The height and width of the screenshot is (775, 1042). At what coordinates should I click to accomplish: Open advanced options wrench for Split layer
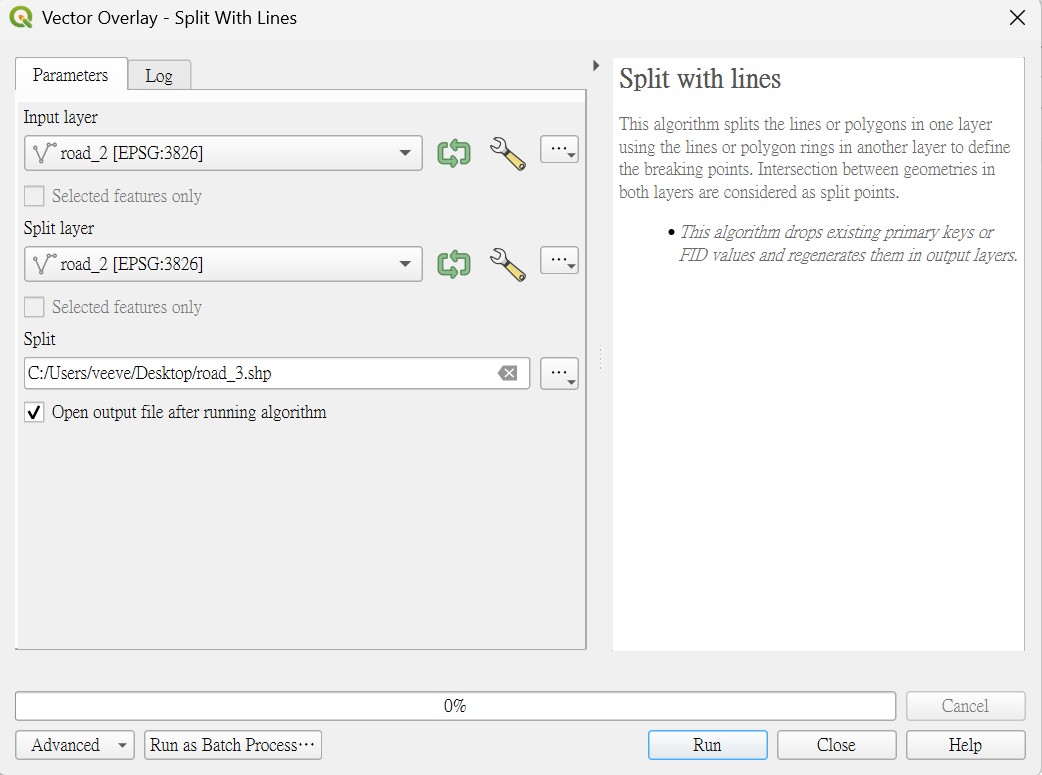(x=508, y=264)
